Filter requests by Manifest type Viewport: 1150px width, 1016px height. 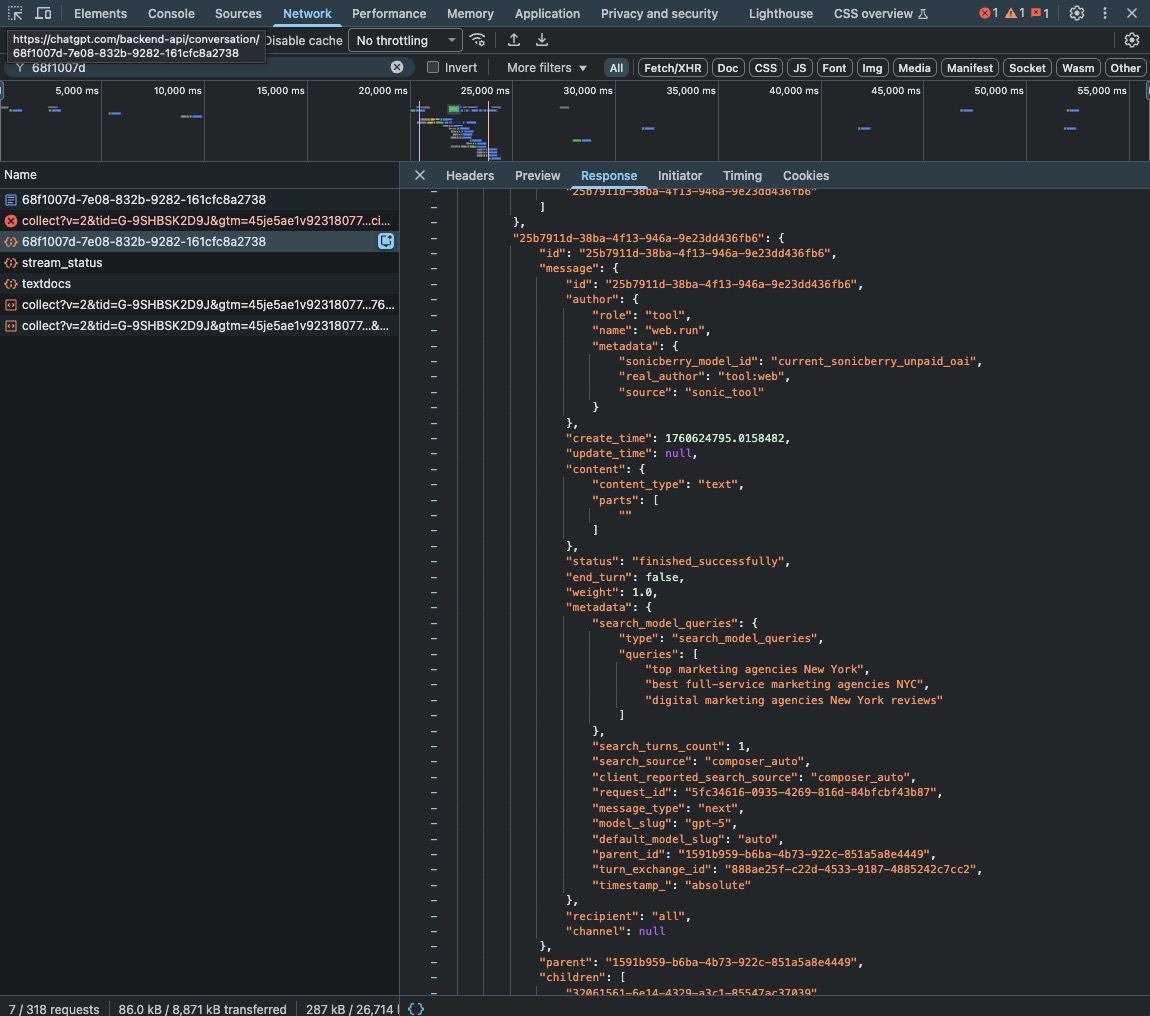(970, 67)
